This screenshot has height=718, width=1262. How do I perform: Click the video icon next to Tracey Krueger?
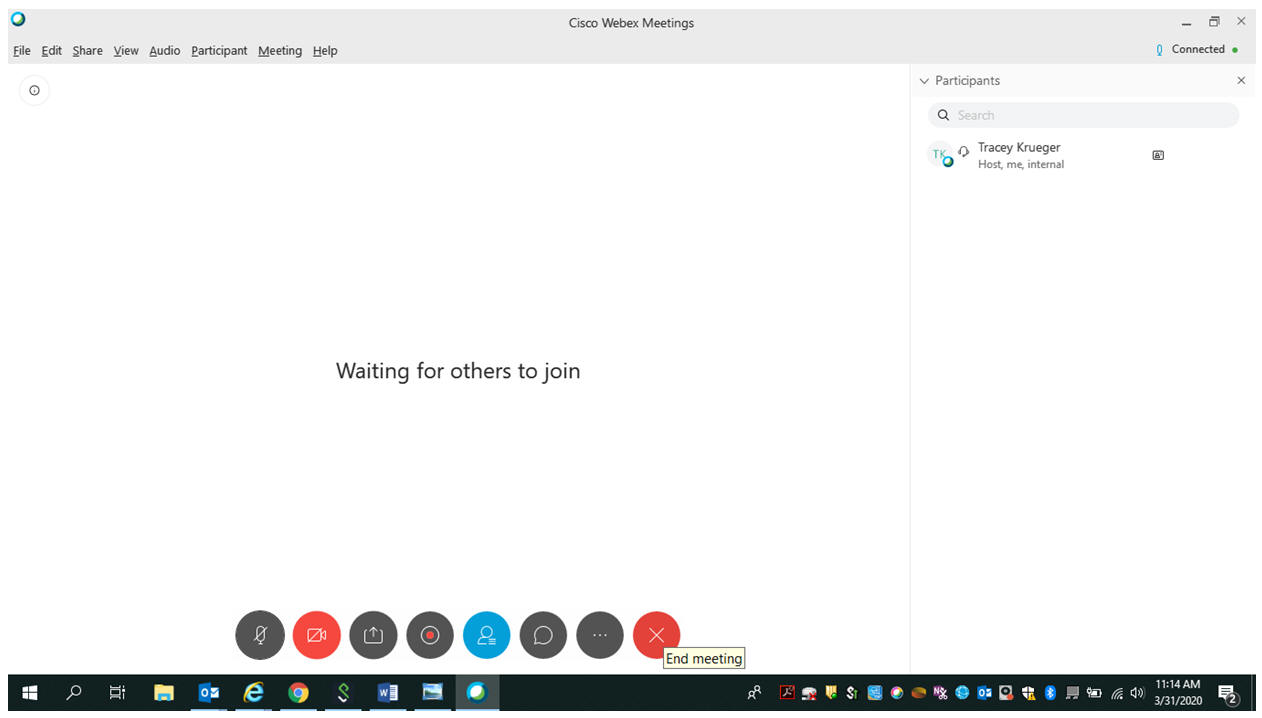(1158, 155)
